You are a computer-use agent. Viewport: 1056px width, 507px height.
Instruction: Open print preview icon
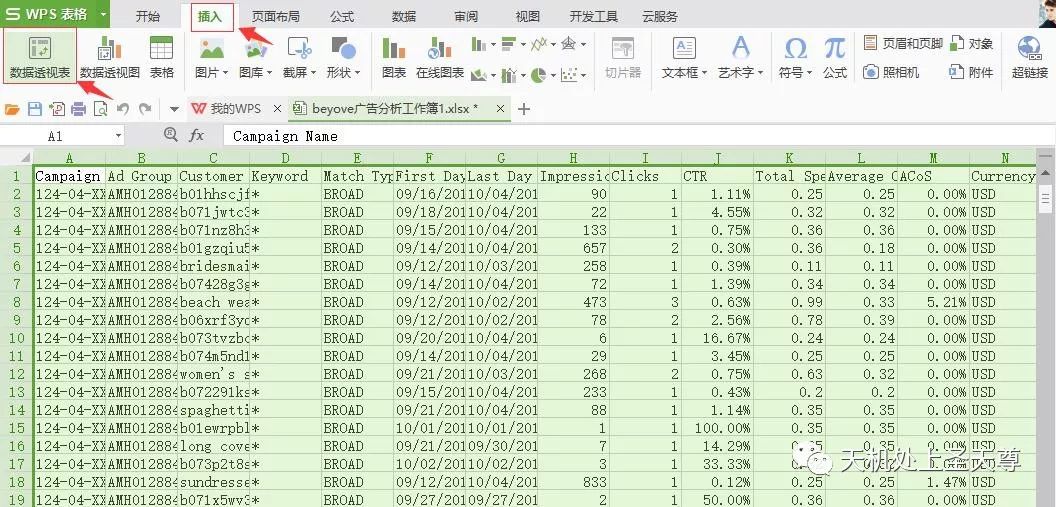[100, 109]
